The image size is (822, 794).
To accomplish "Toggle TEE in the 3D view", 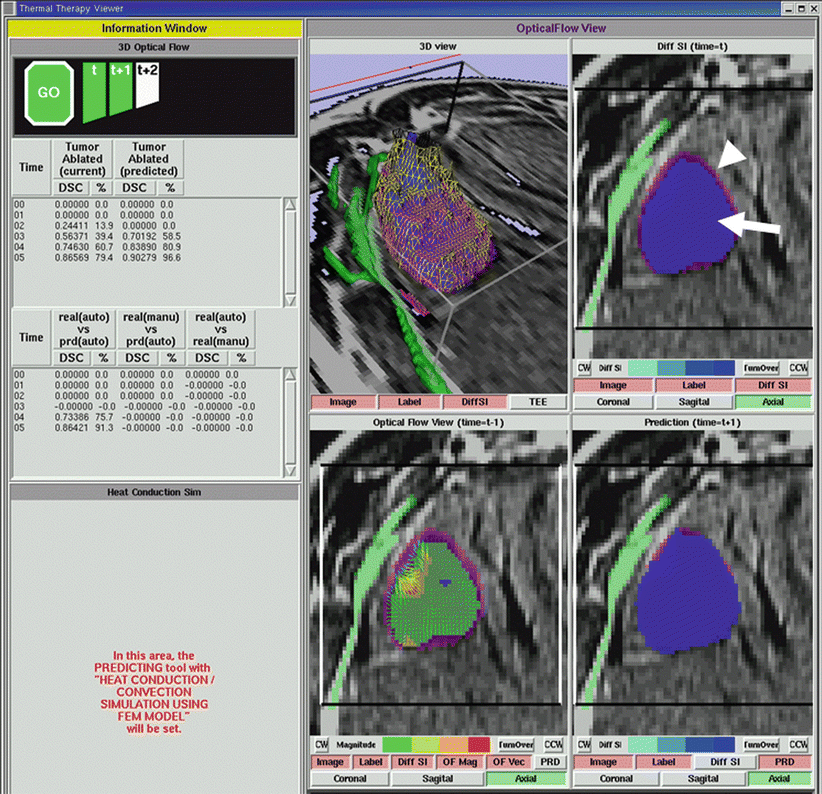I will tap(531, 401).
